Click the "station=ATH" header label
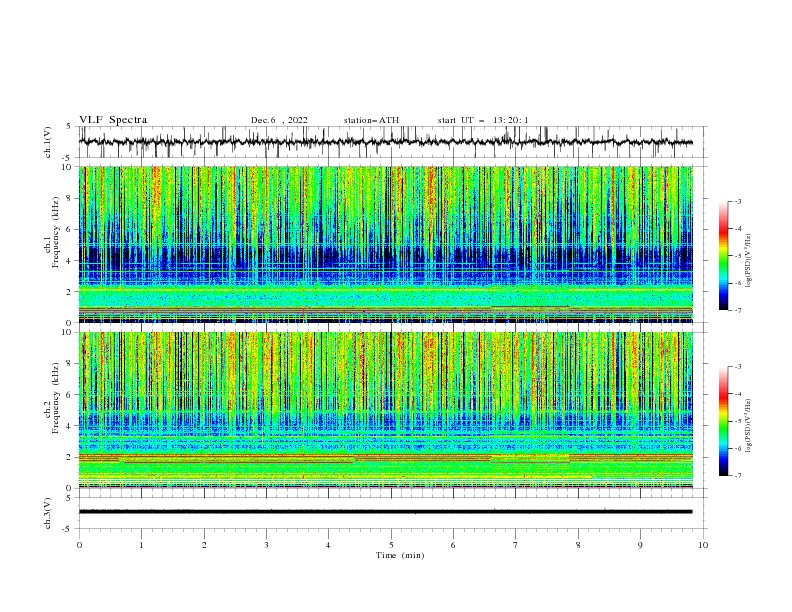The image size is (792, 612). click(x=371, y=120)
